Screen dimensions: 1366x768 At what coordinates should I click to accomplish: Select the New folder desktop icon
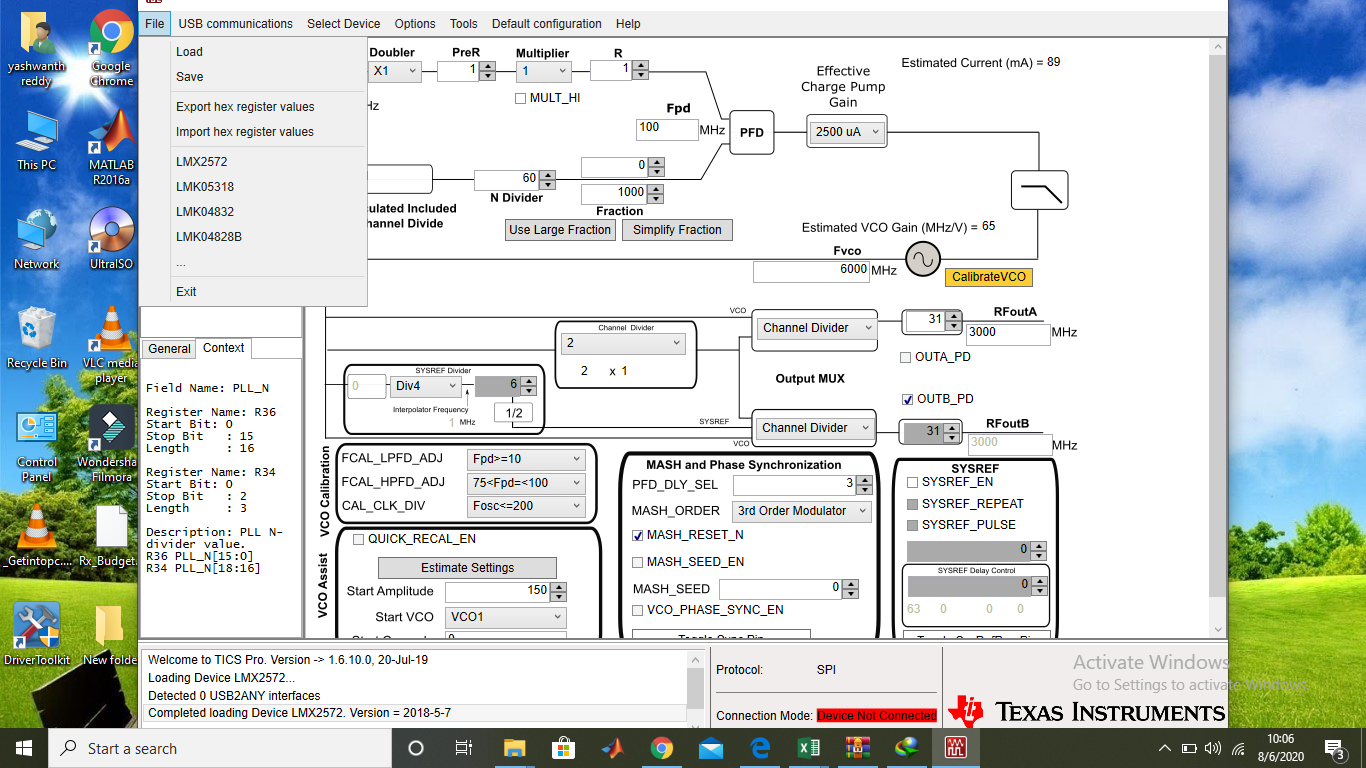pyautogui.click(x=109, y=634)
